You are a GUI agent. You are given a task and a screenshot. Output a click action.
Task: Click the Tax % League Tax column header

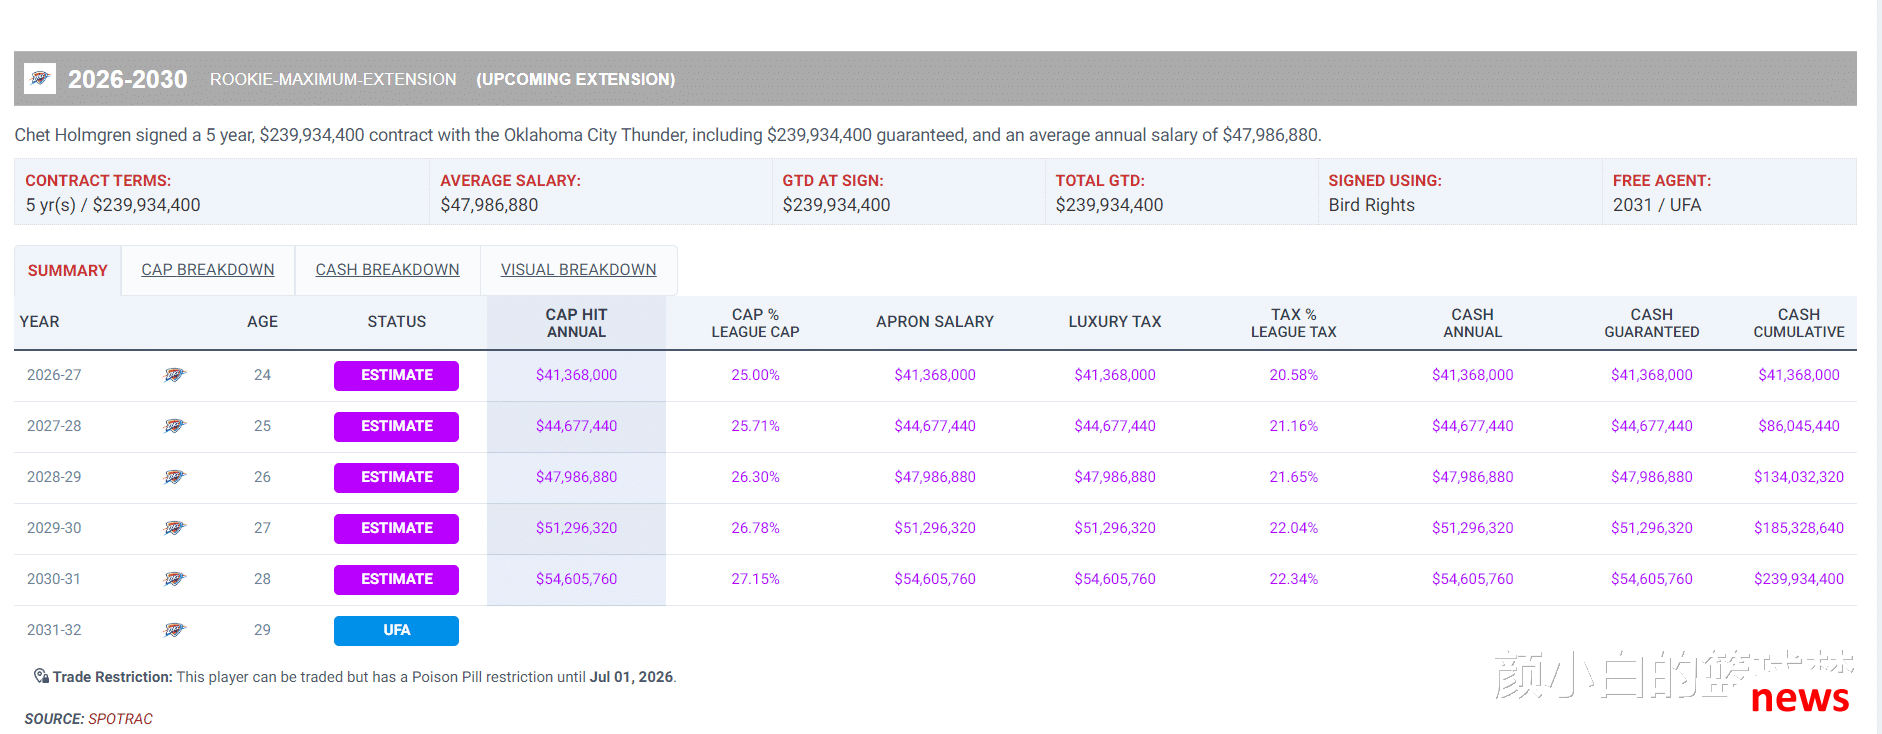pos(1293,323)
